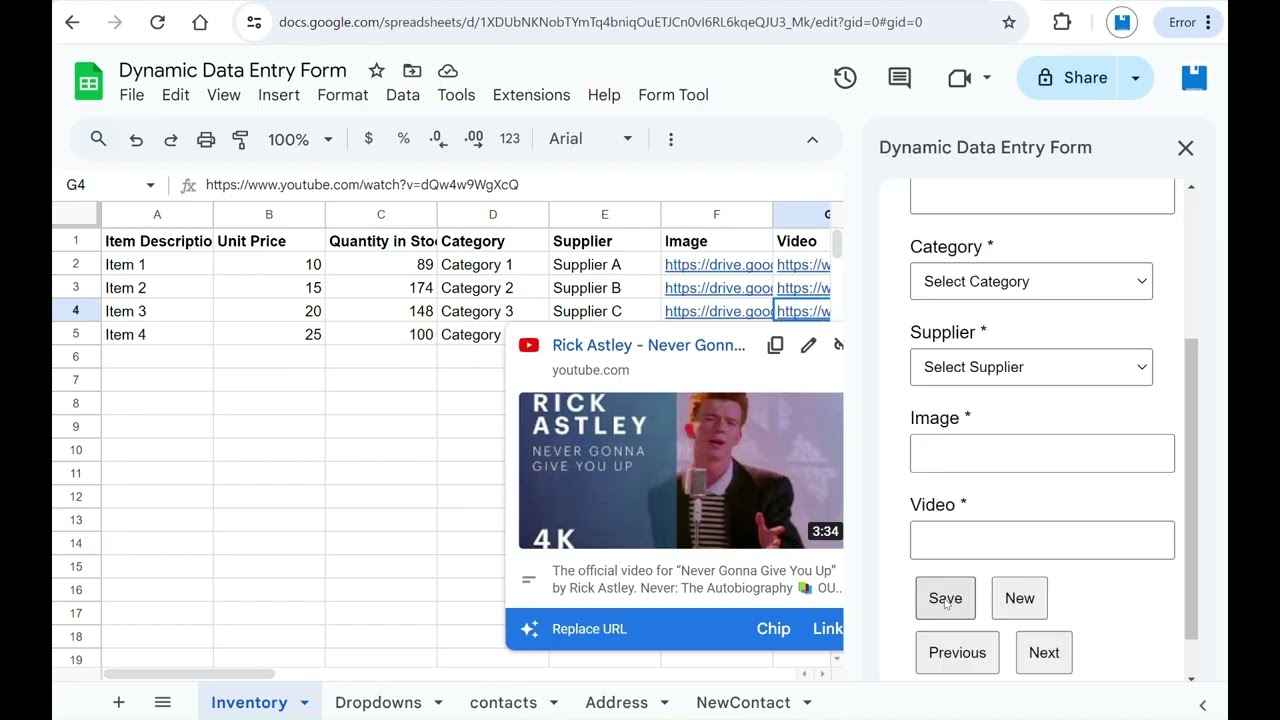Switch to the NewContact sheet tab
The height and width of the screenshot is (720, 1280).
[742, 703]
